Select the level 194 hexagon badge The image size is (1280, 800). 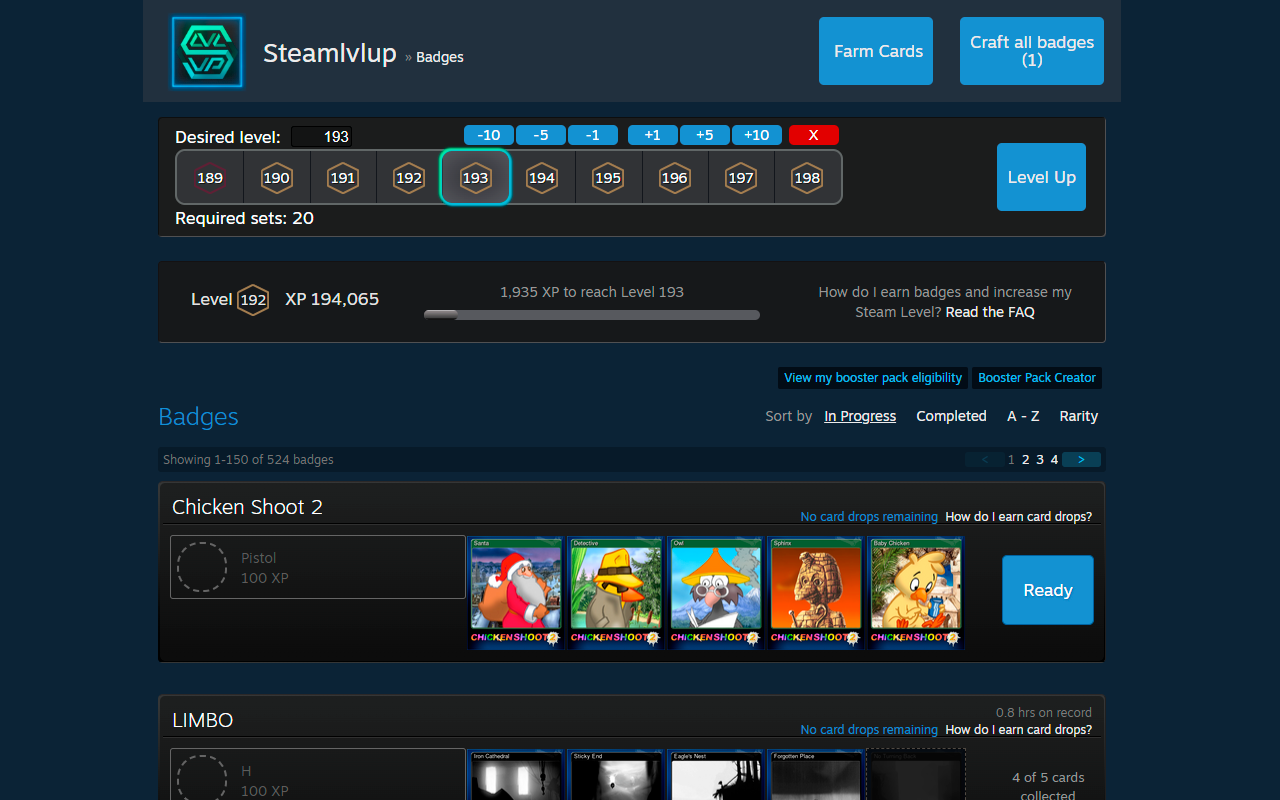coord(542,177)
